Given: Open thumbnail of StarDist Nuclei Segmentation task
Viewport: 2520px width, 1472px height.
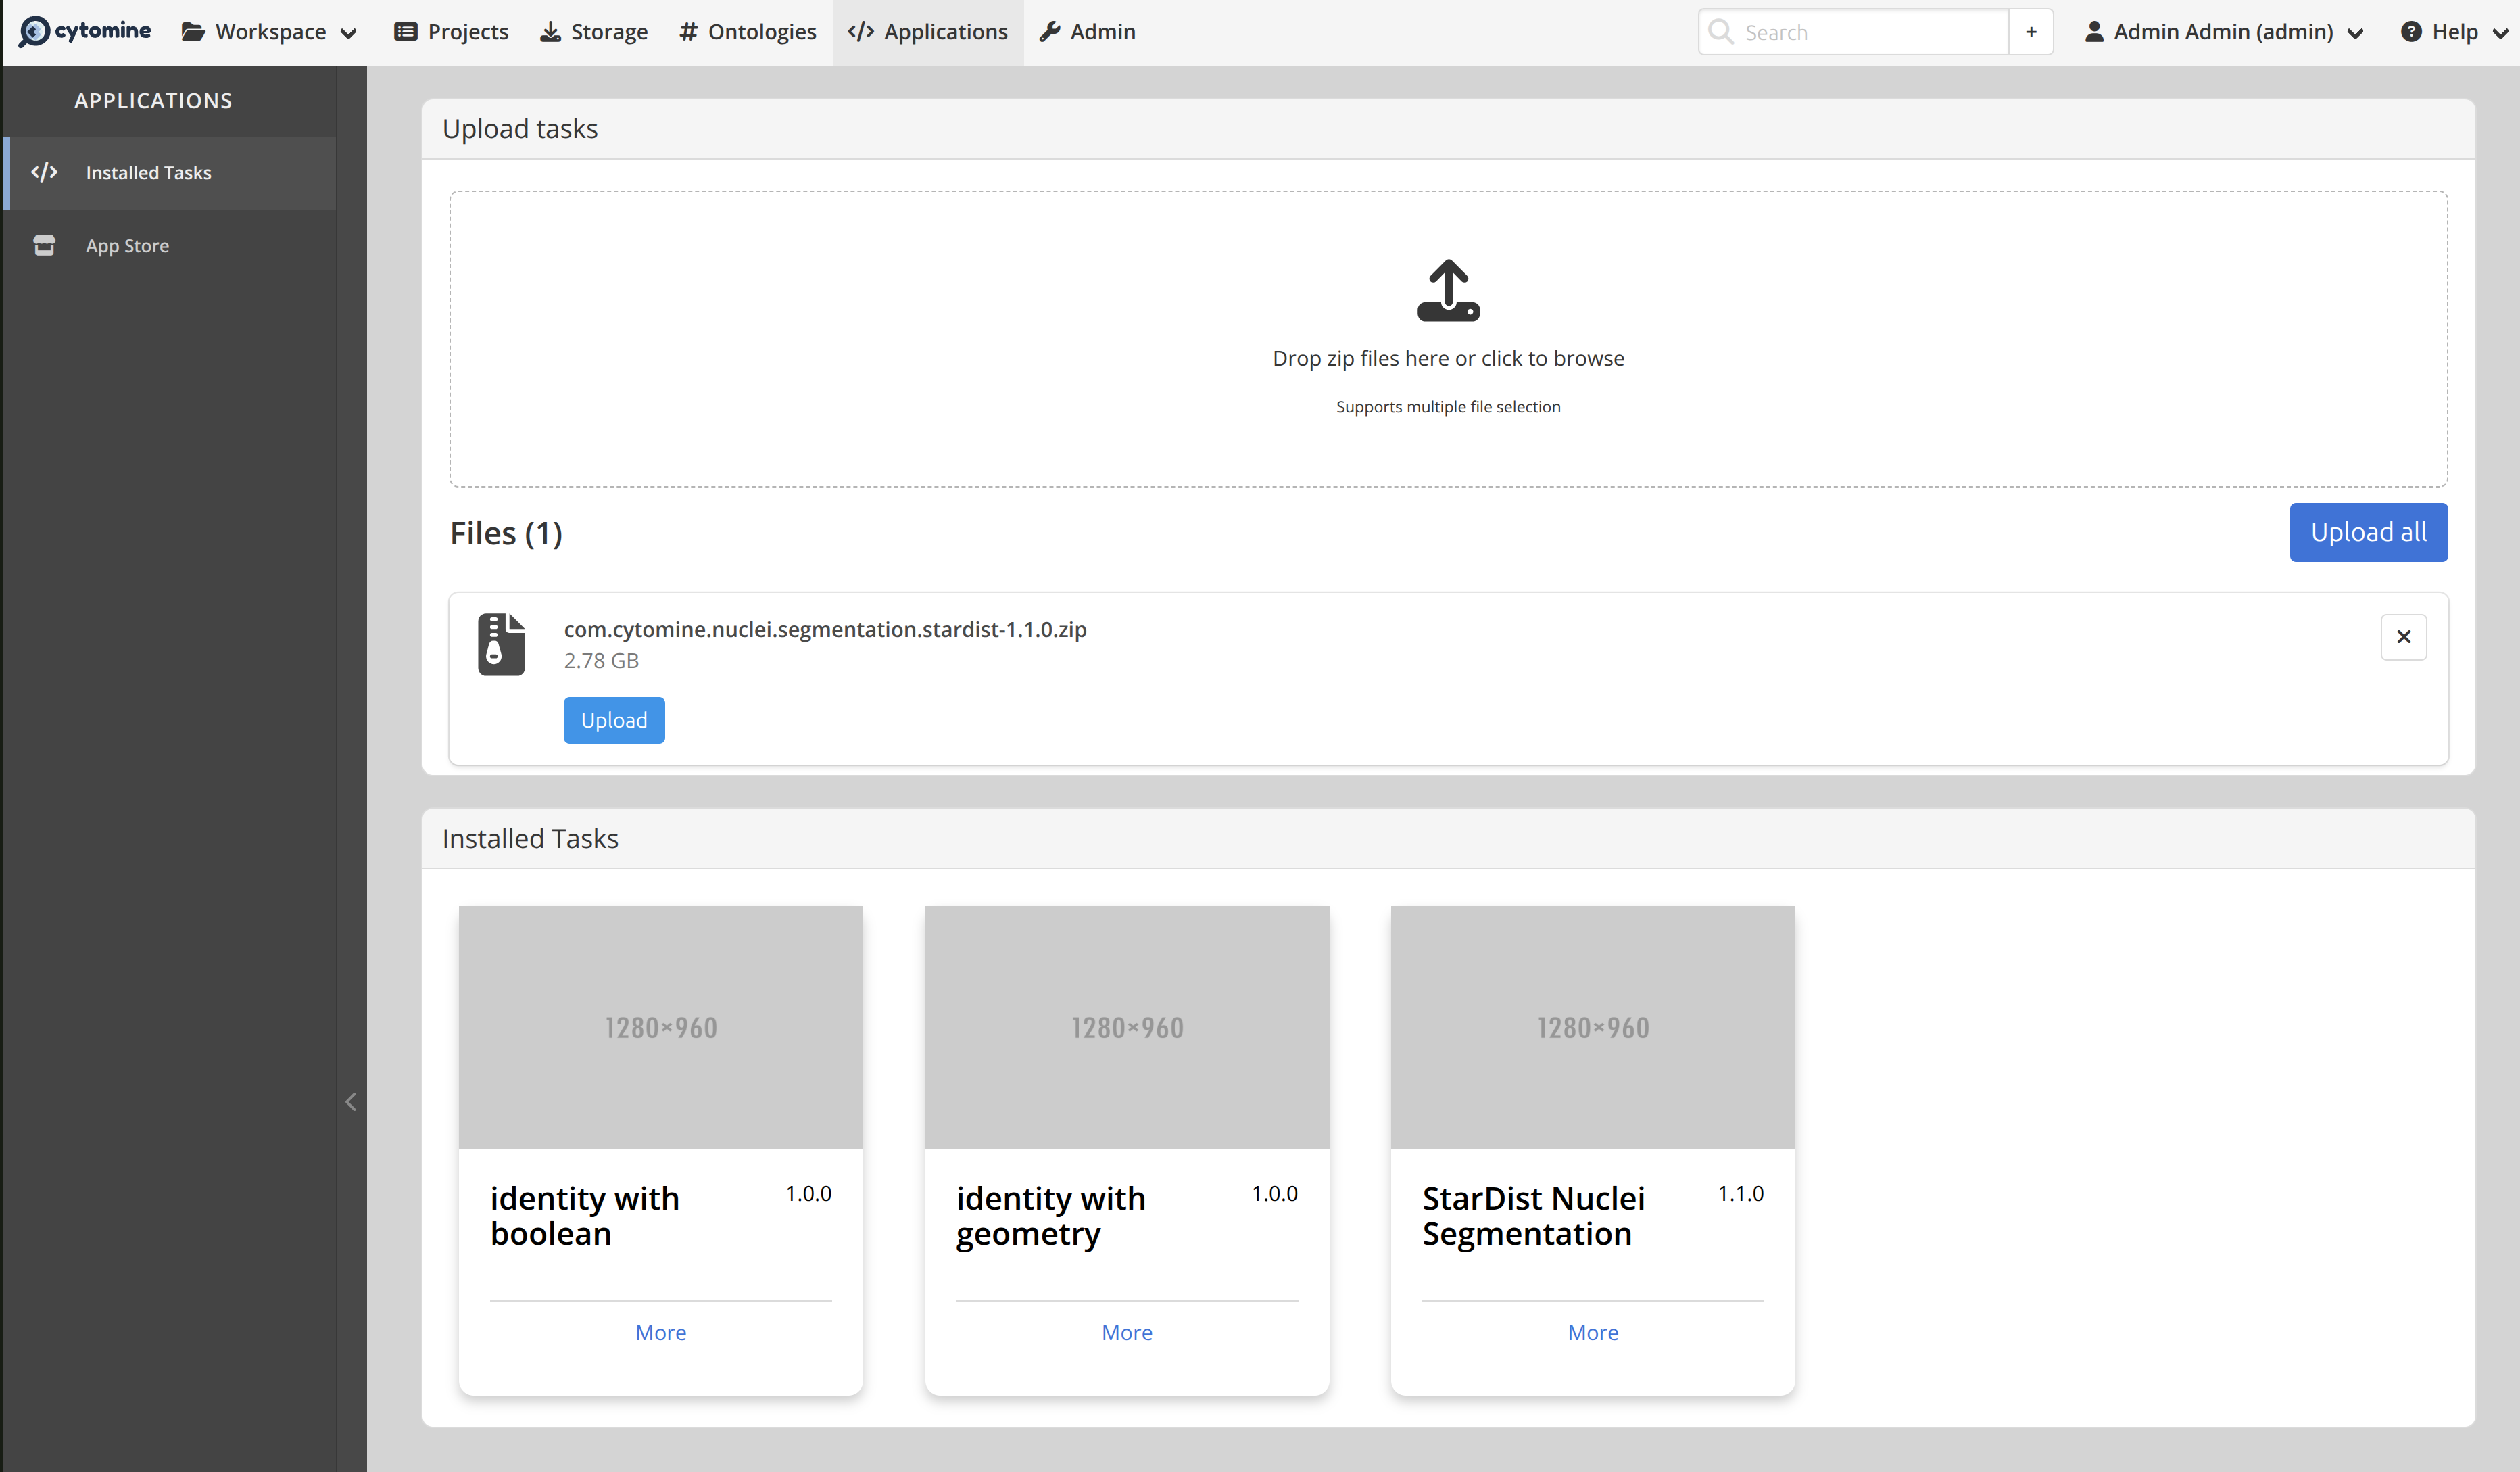Looking at the screenshot, I should pyautogui.click(x=1593, y=1027).
